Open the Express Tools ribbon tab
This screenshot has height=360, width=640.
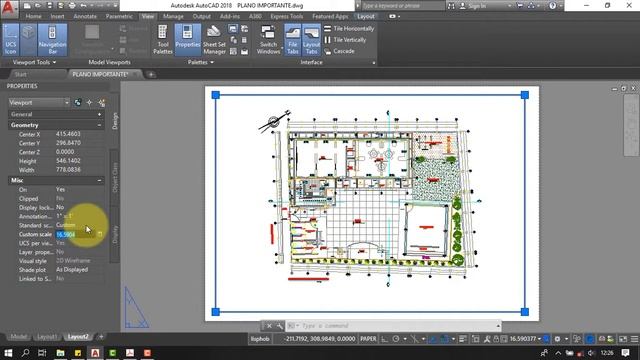(287, 17)
